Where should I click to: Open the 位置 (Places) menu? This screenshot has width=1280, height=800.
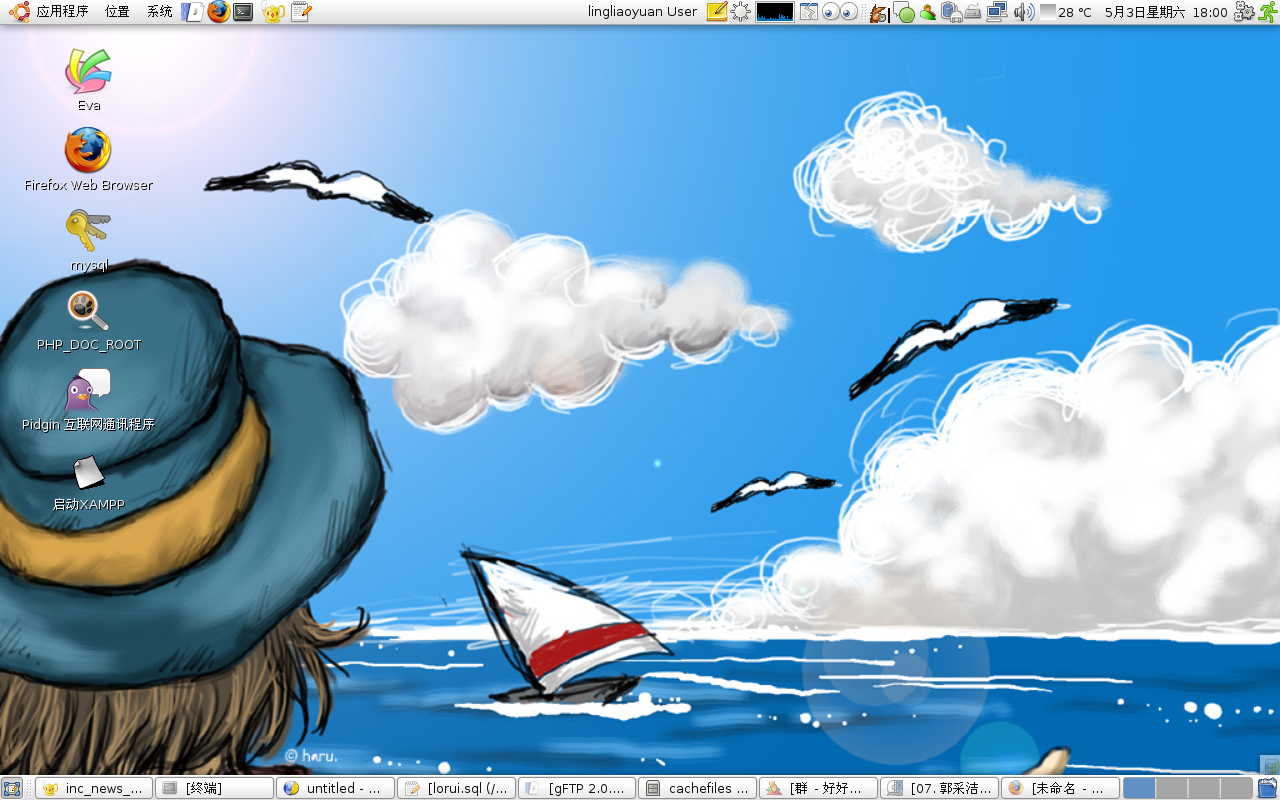(117, 12)
